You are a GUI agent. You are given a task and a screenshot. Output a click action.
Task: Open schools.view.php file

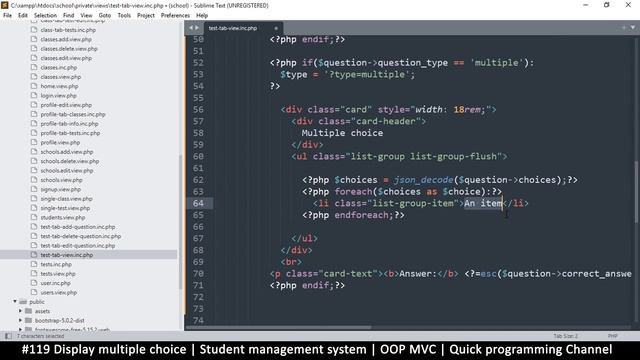61,180
